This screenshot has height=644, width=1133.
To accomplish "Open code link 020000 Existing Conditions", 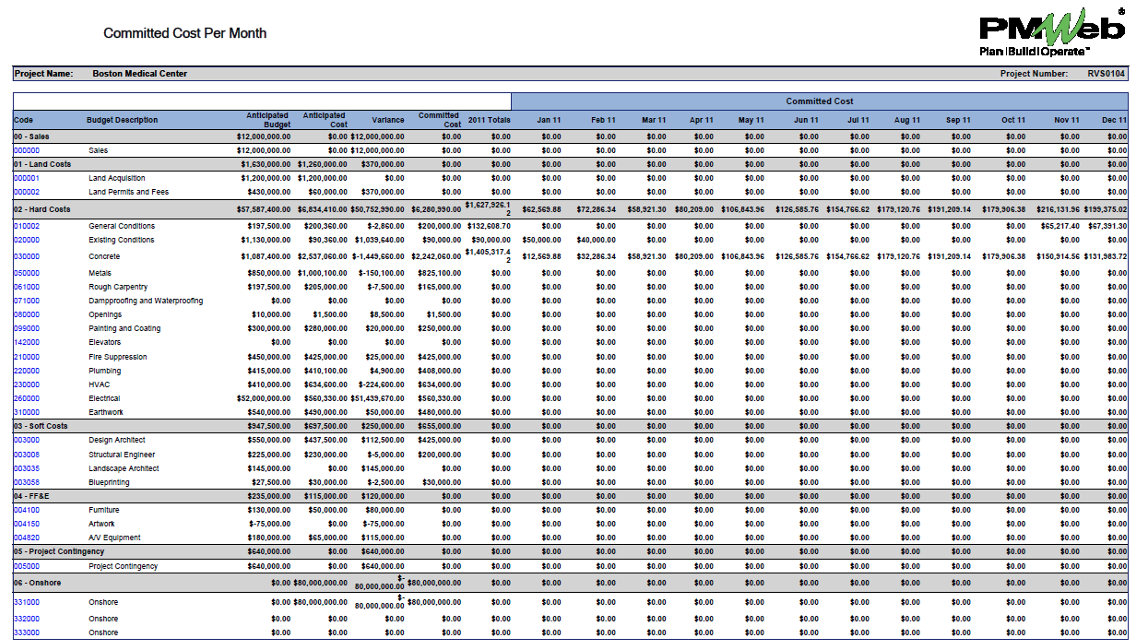I will tap(27, 240).
